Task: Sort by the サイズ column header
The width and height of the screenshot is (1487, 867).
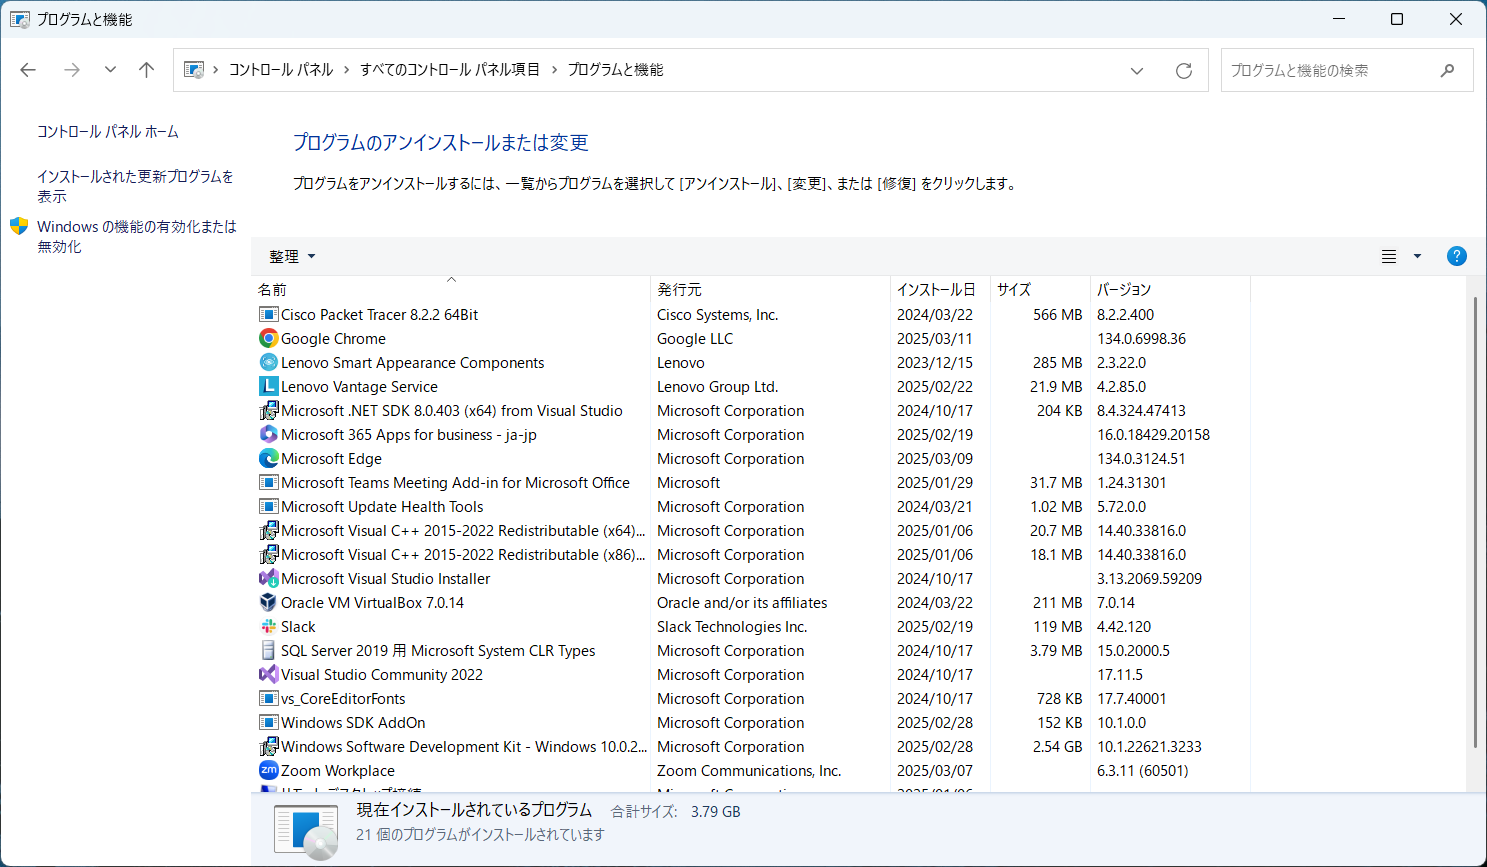Action: pyautogui.click(x=1040, y=289)
